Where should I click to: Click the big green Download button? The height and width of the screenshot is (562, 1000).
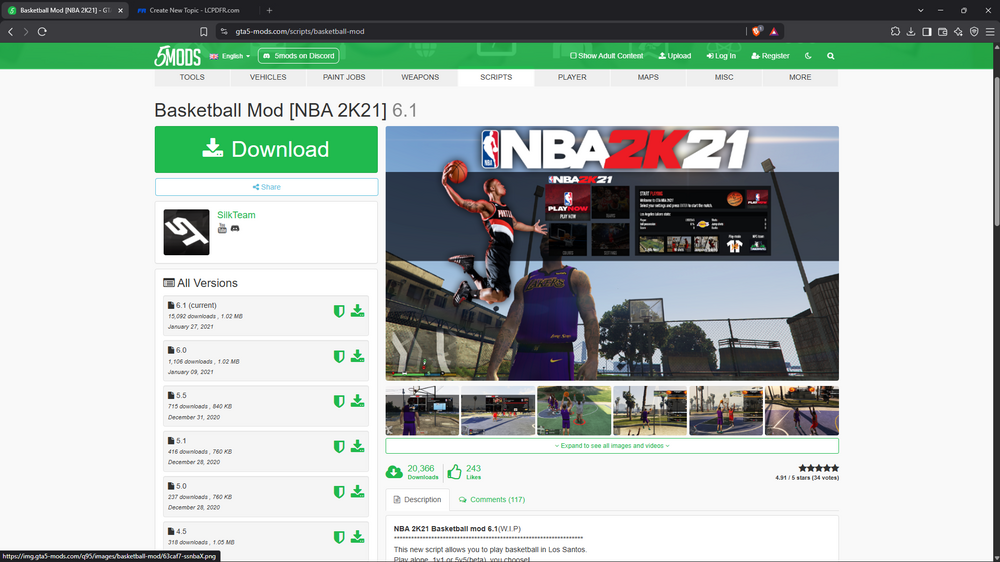click(x=266, y=149)
